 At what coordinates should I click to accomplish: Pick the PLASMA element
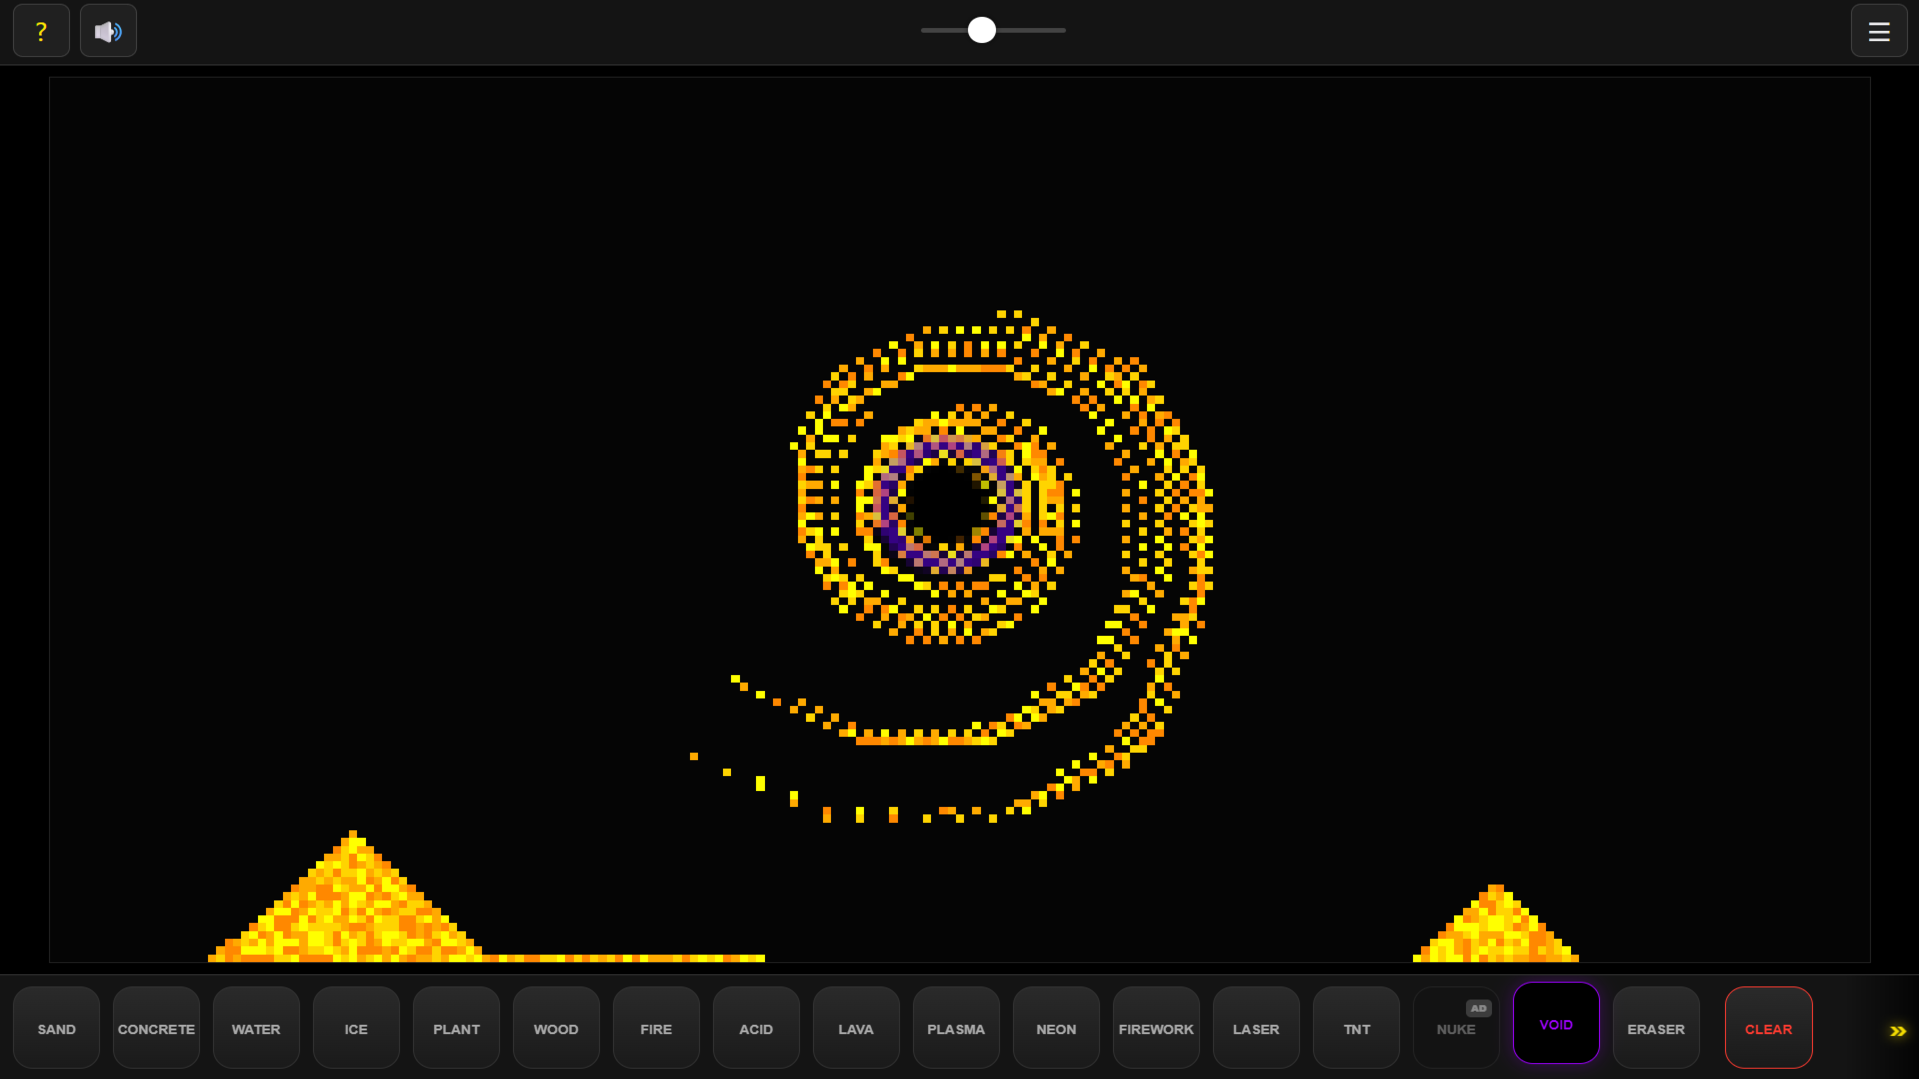coord(955,1028)
